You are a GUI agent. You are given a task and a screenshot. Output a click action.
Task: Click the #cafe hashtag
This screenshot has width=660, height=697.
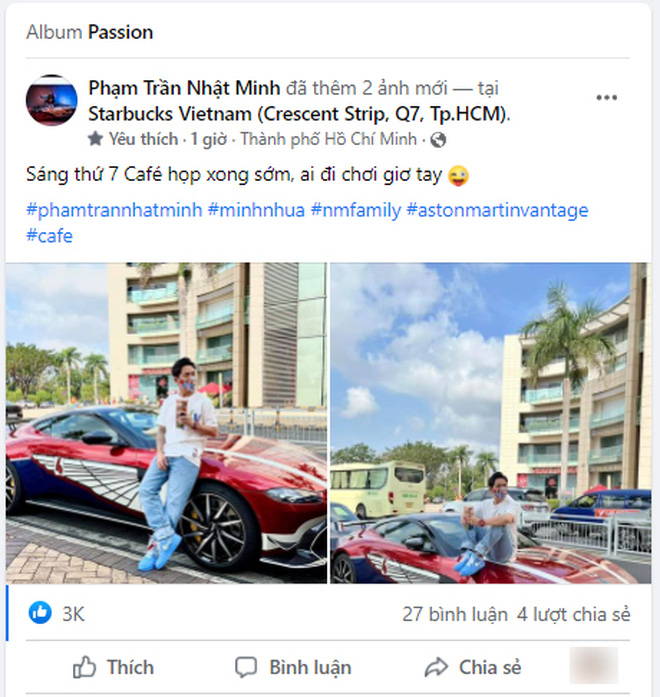[50, 236]
